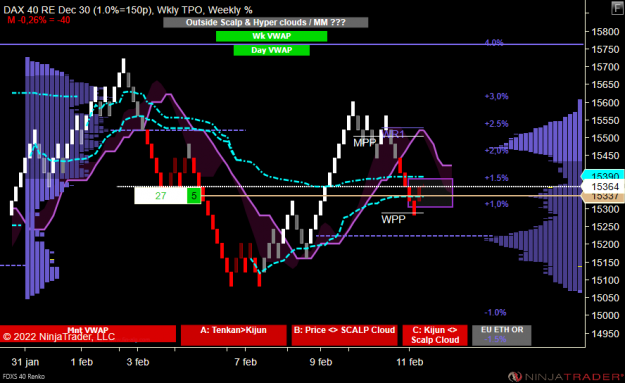The width and height of the screenshot is (625, 383).
Task: Select the white 15364 price marker on the axis
Action: 604,187
